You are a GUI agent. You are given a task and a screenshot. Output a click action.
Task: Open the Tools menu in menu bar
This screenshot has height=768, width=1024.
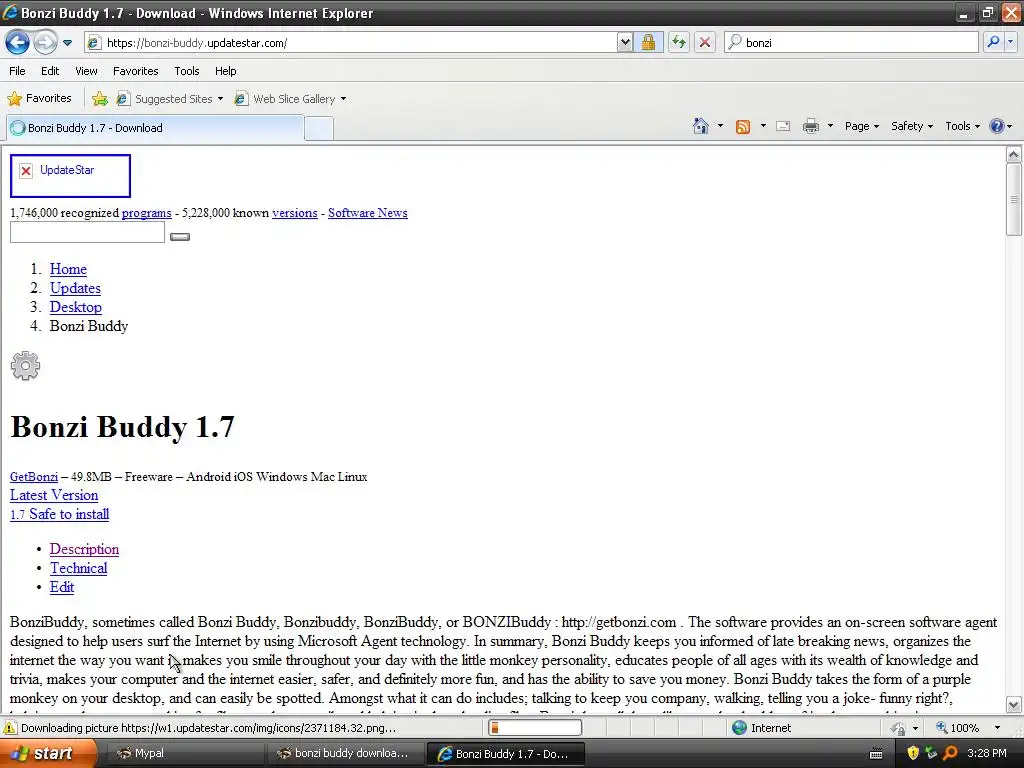coord(187,71)
